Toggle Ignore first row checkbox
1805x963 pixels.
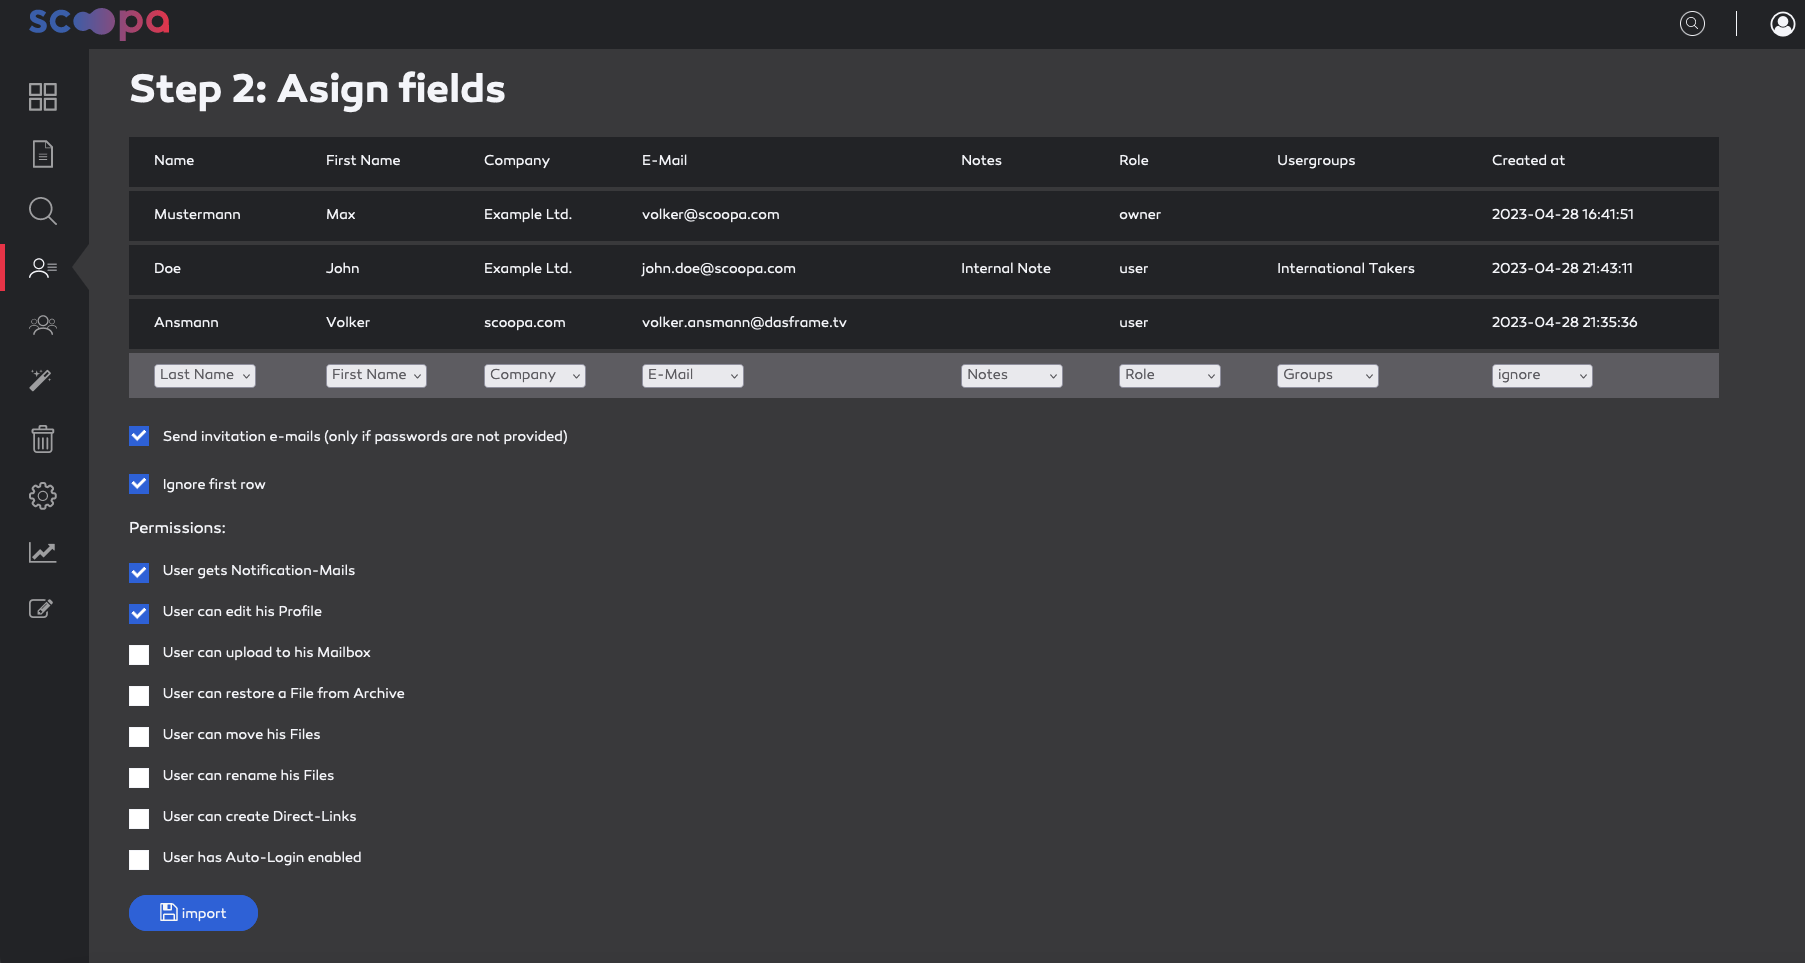(x=139, y=484)
